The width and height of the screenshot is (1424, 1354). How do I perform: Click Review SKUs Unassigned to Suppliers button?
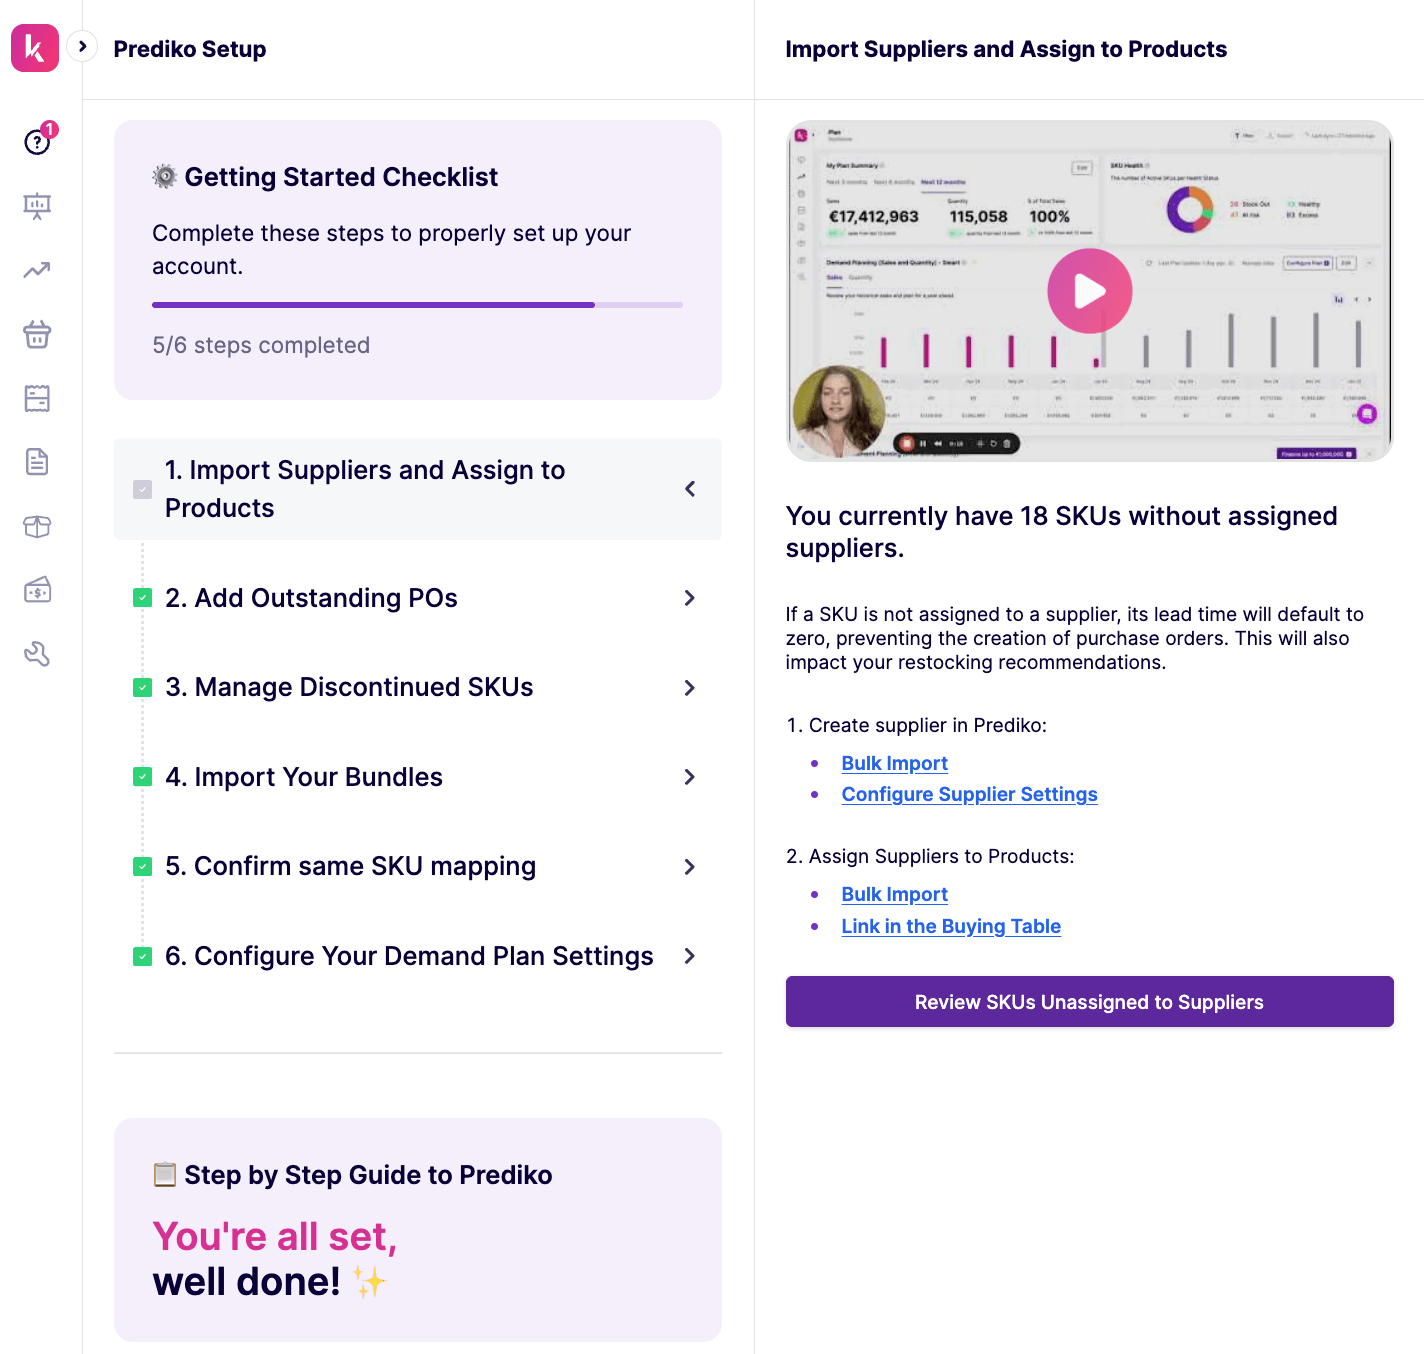1089,1002
